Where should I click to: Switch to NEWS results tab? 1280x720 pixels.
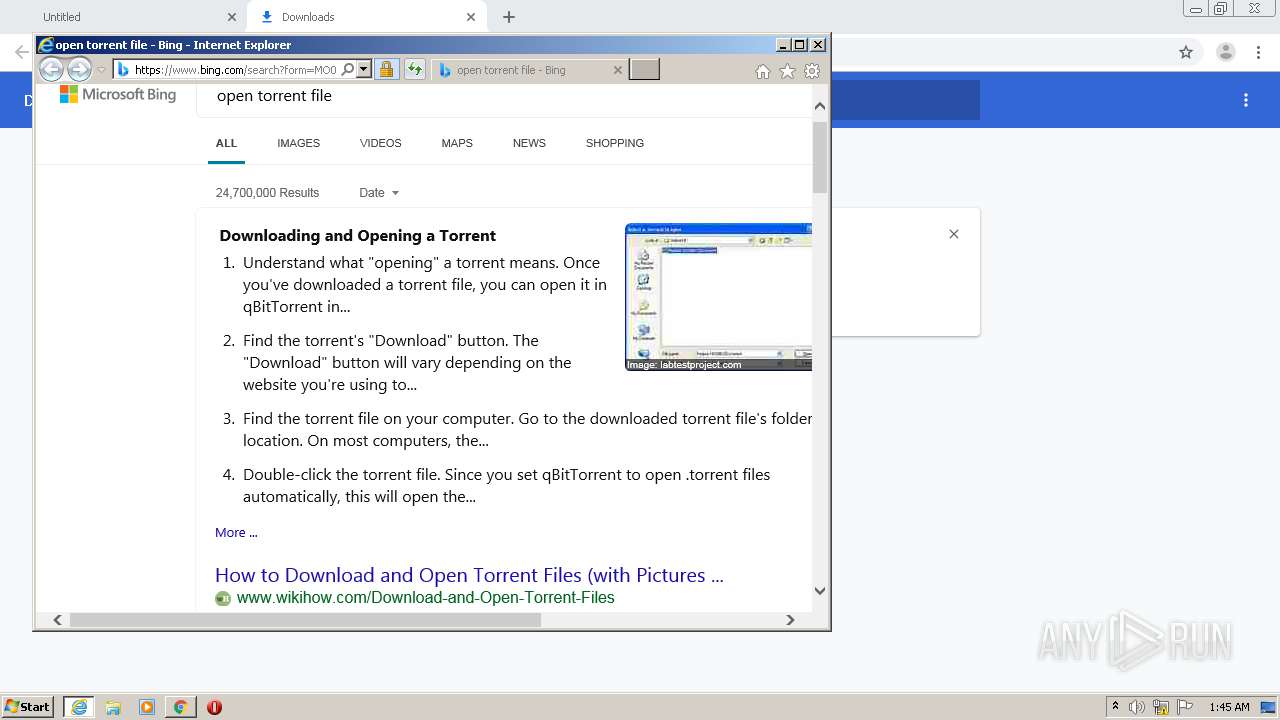529,143
